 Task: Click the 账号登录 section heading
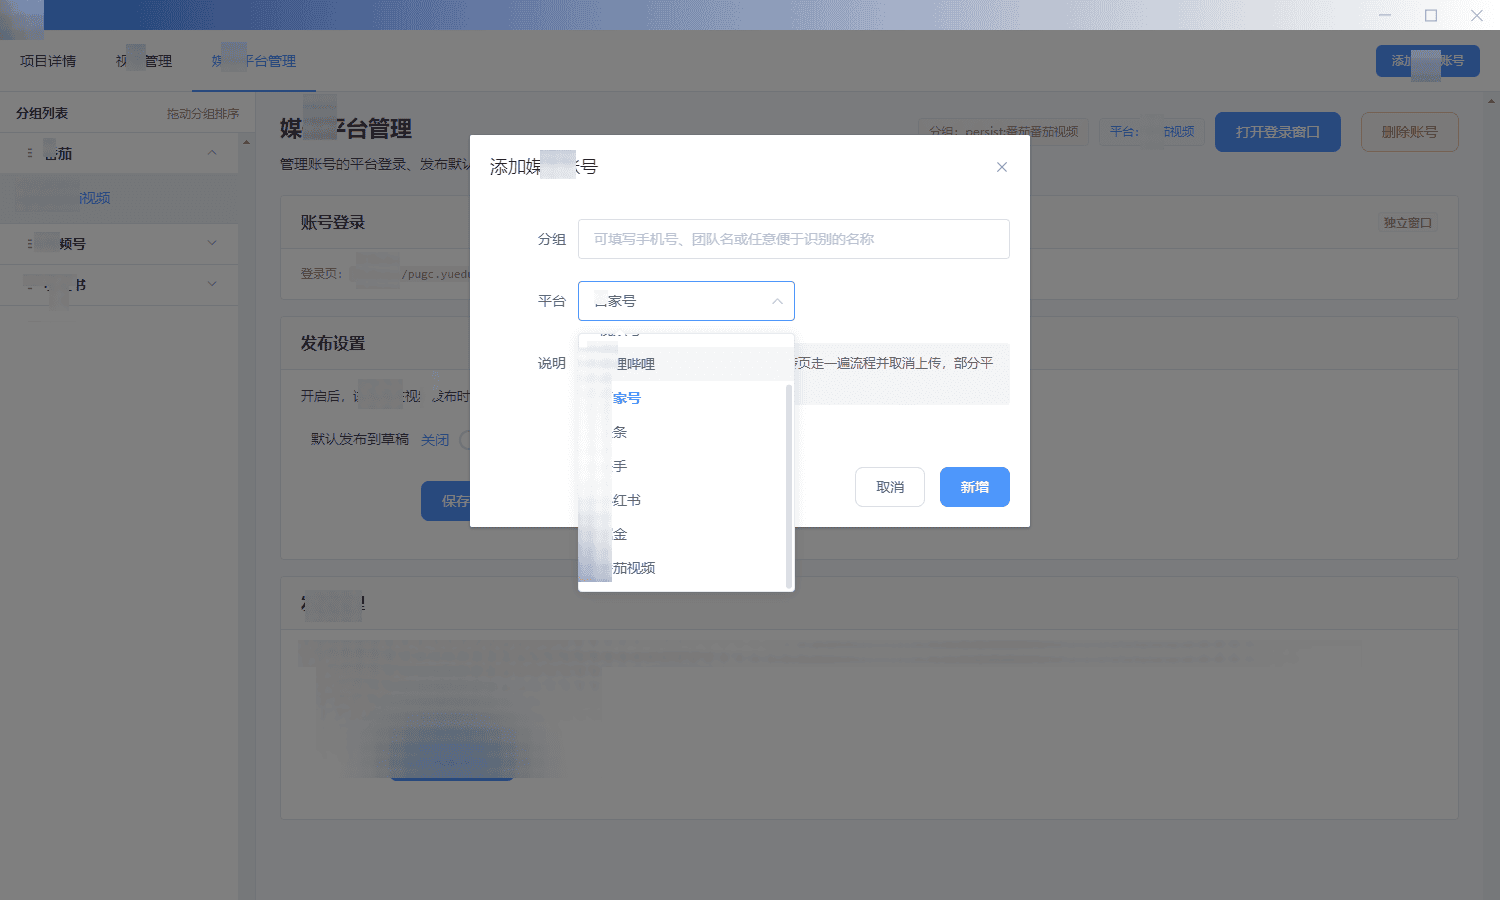click(333, 223)
